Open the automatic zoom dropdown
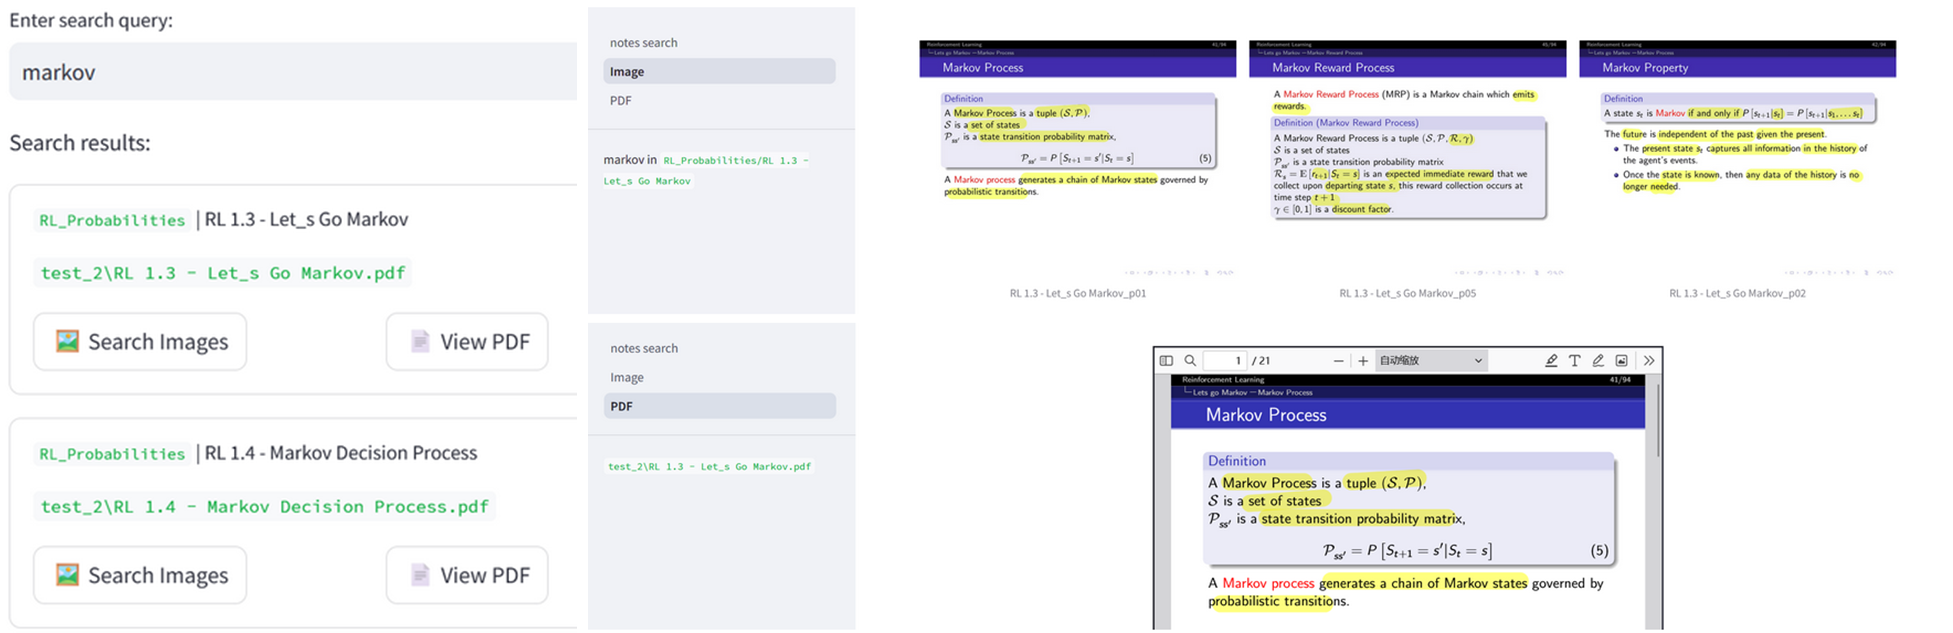The width and height of the screenshot is (1953, 633). coord(1430,361)
